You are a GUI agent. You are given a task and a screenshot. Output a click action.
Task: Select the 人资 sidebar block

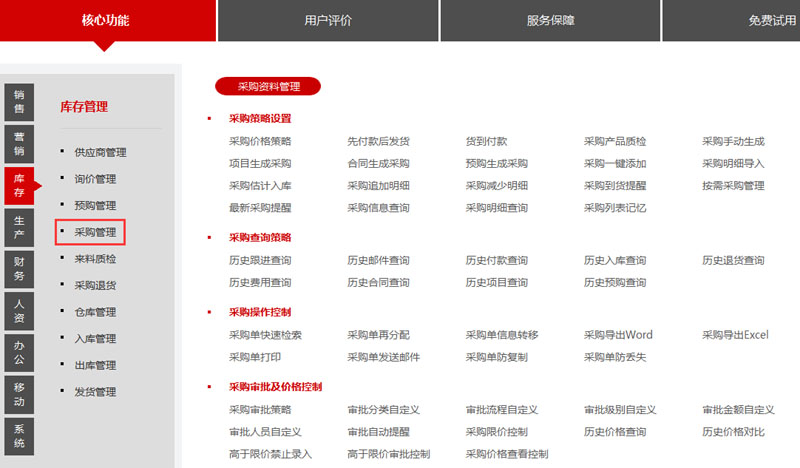[x=19, y=311]
